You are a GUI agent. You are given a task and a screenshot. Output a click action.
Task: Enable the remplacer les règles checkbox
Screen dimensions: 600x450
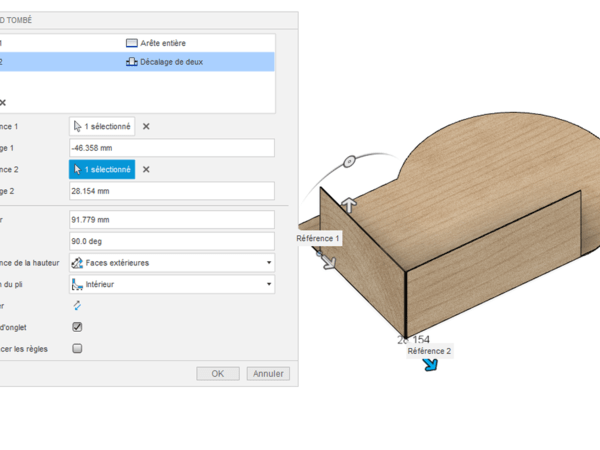coord(77,349)
